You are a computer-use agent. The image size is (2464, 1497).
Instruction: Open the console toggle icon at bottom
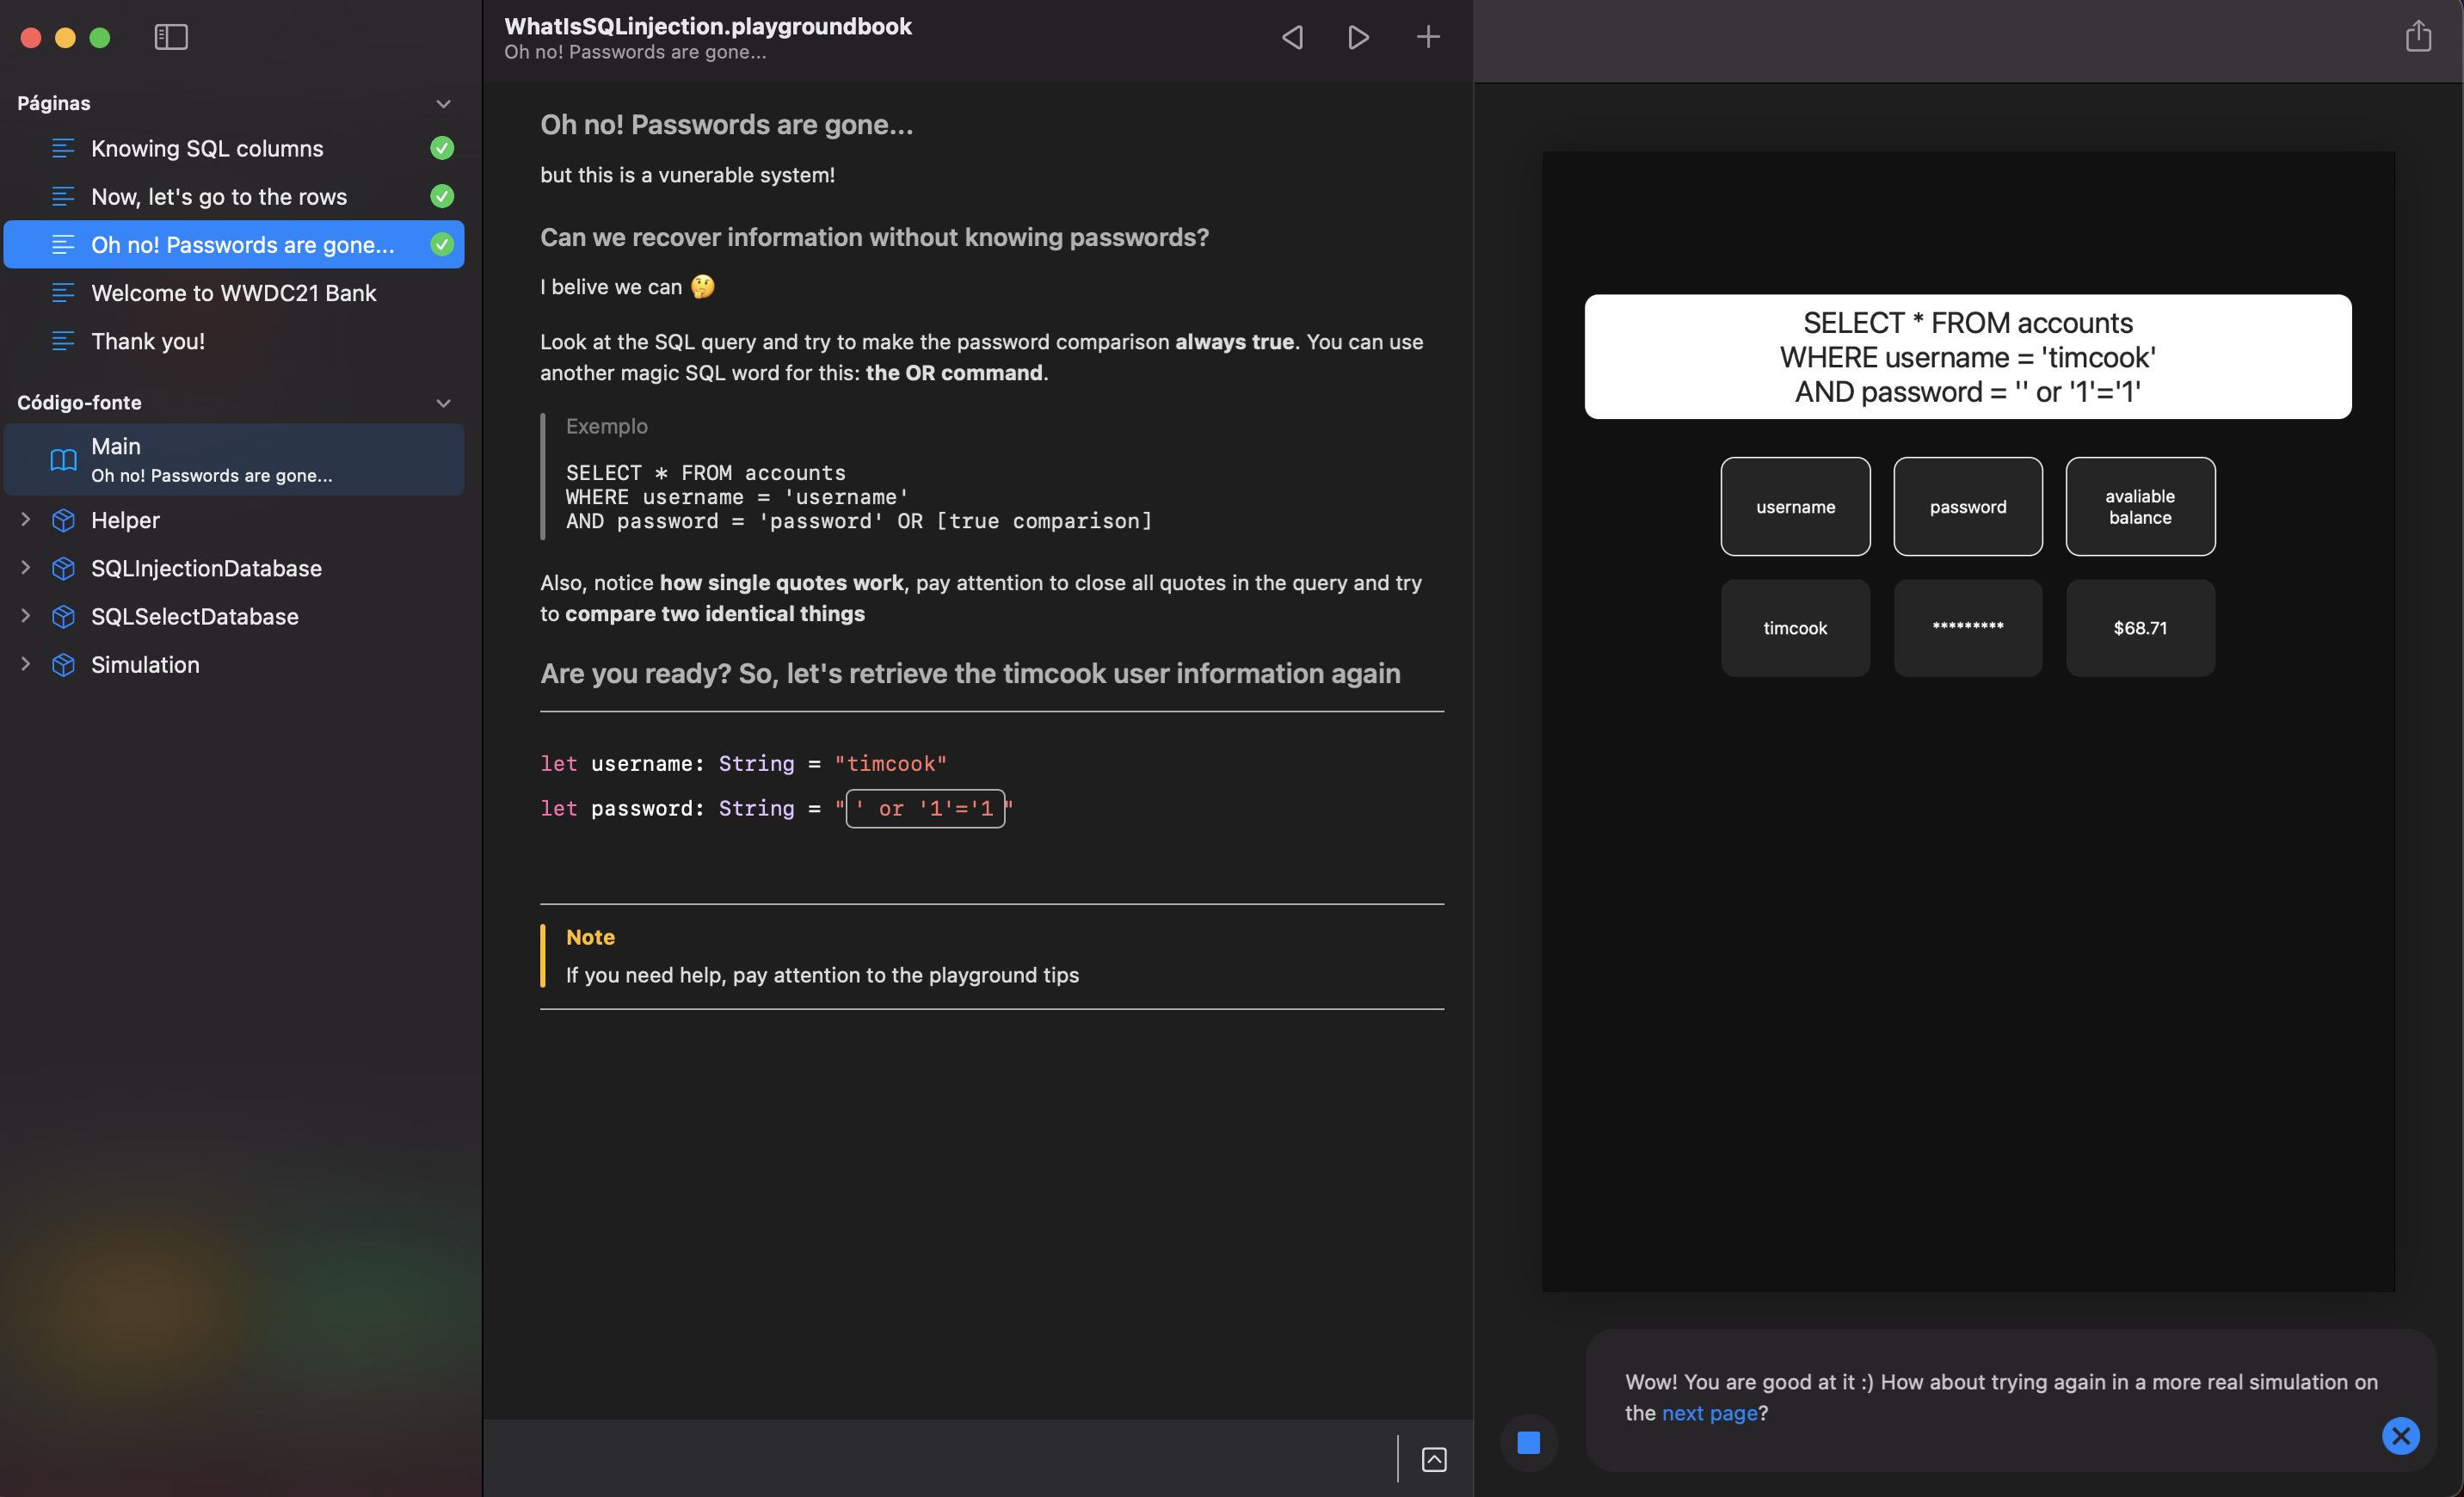[x=1434, y=1460]
